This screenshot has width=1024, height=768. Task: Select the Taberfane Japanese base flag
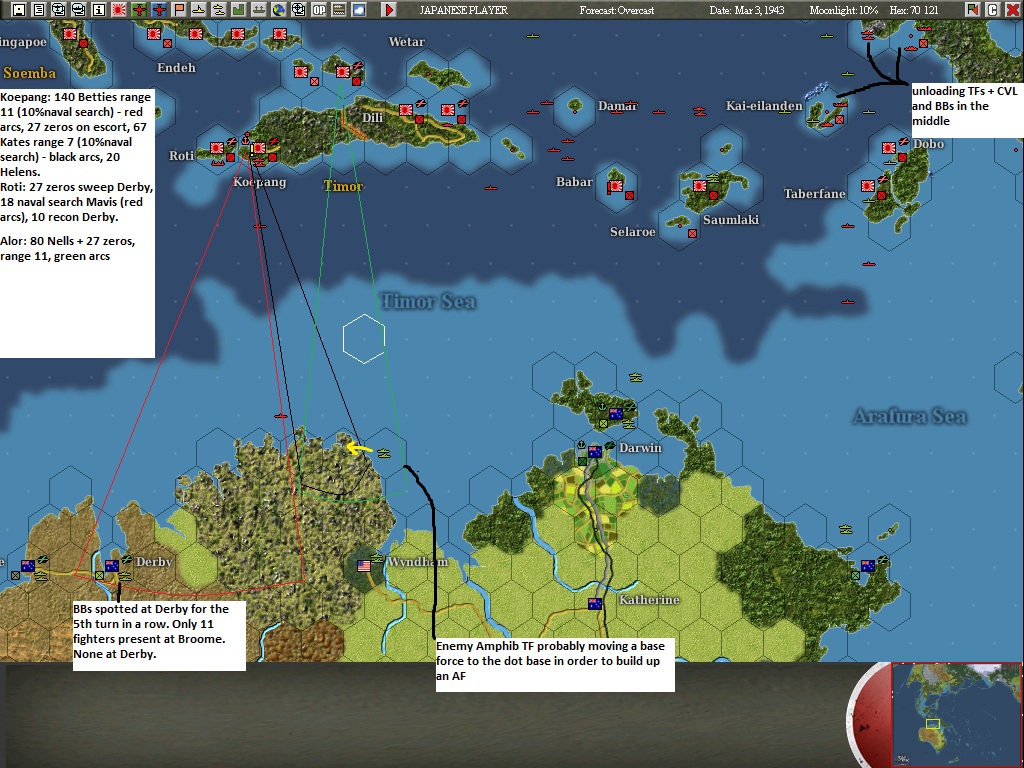(868, 186)
